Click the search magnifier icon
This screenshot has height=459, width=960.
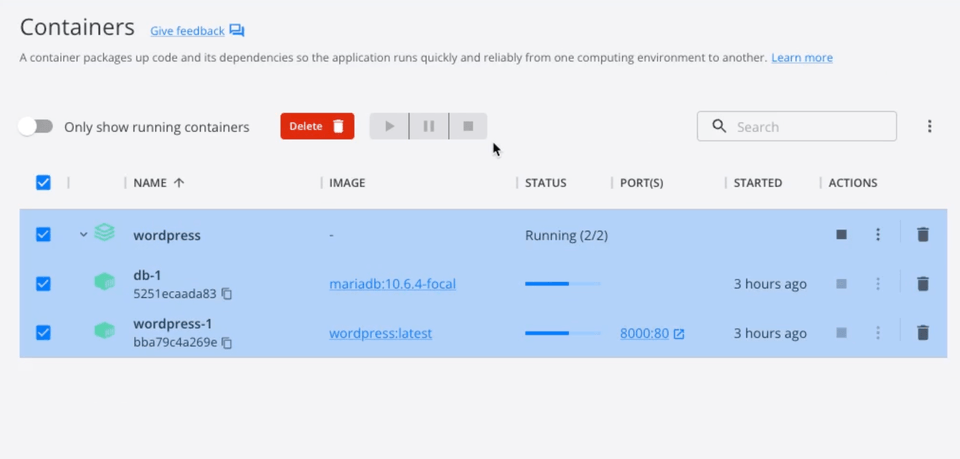click(719, 126)
